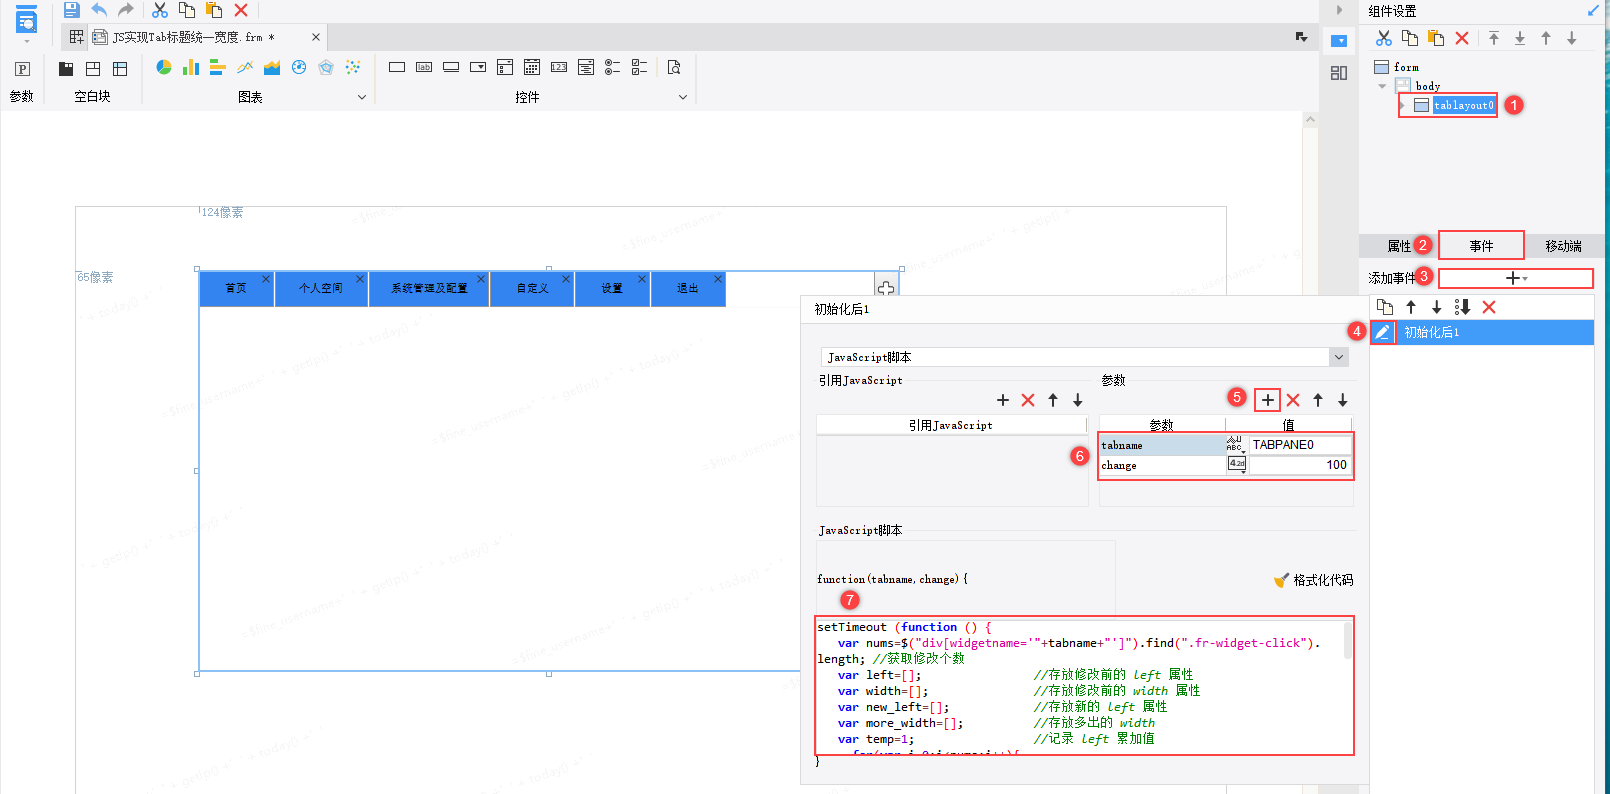The image size is (1610, 794).
Task: Expand the tablayout0 tree node
Action: coord(1402,105)
